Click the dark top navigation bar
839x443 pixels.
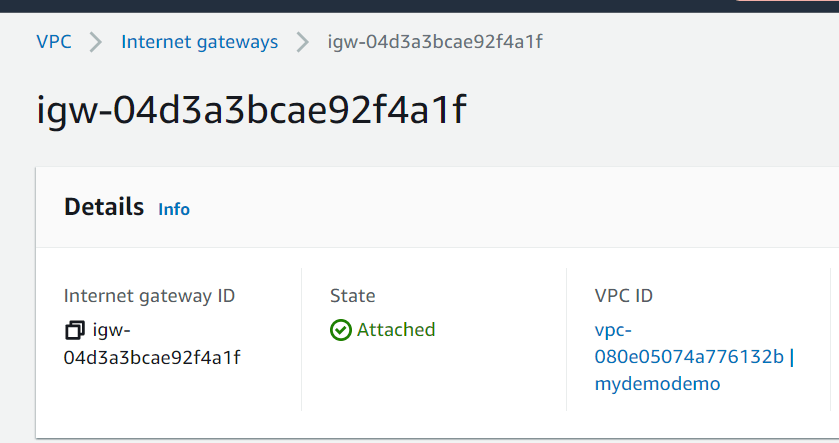point(400,5)
